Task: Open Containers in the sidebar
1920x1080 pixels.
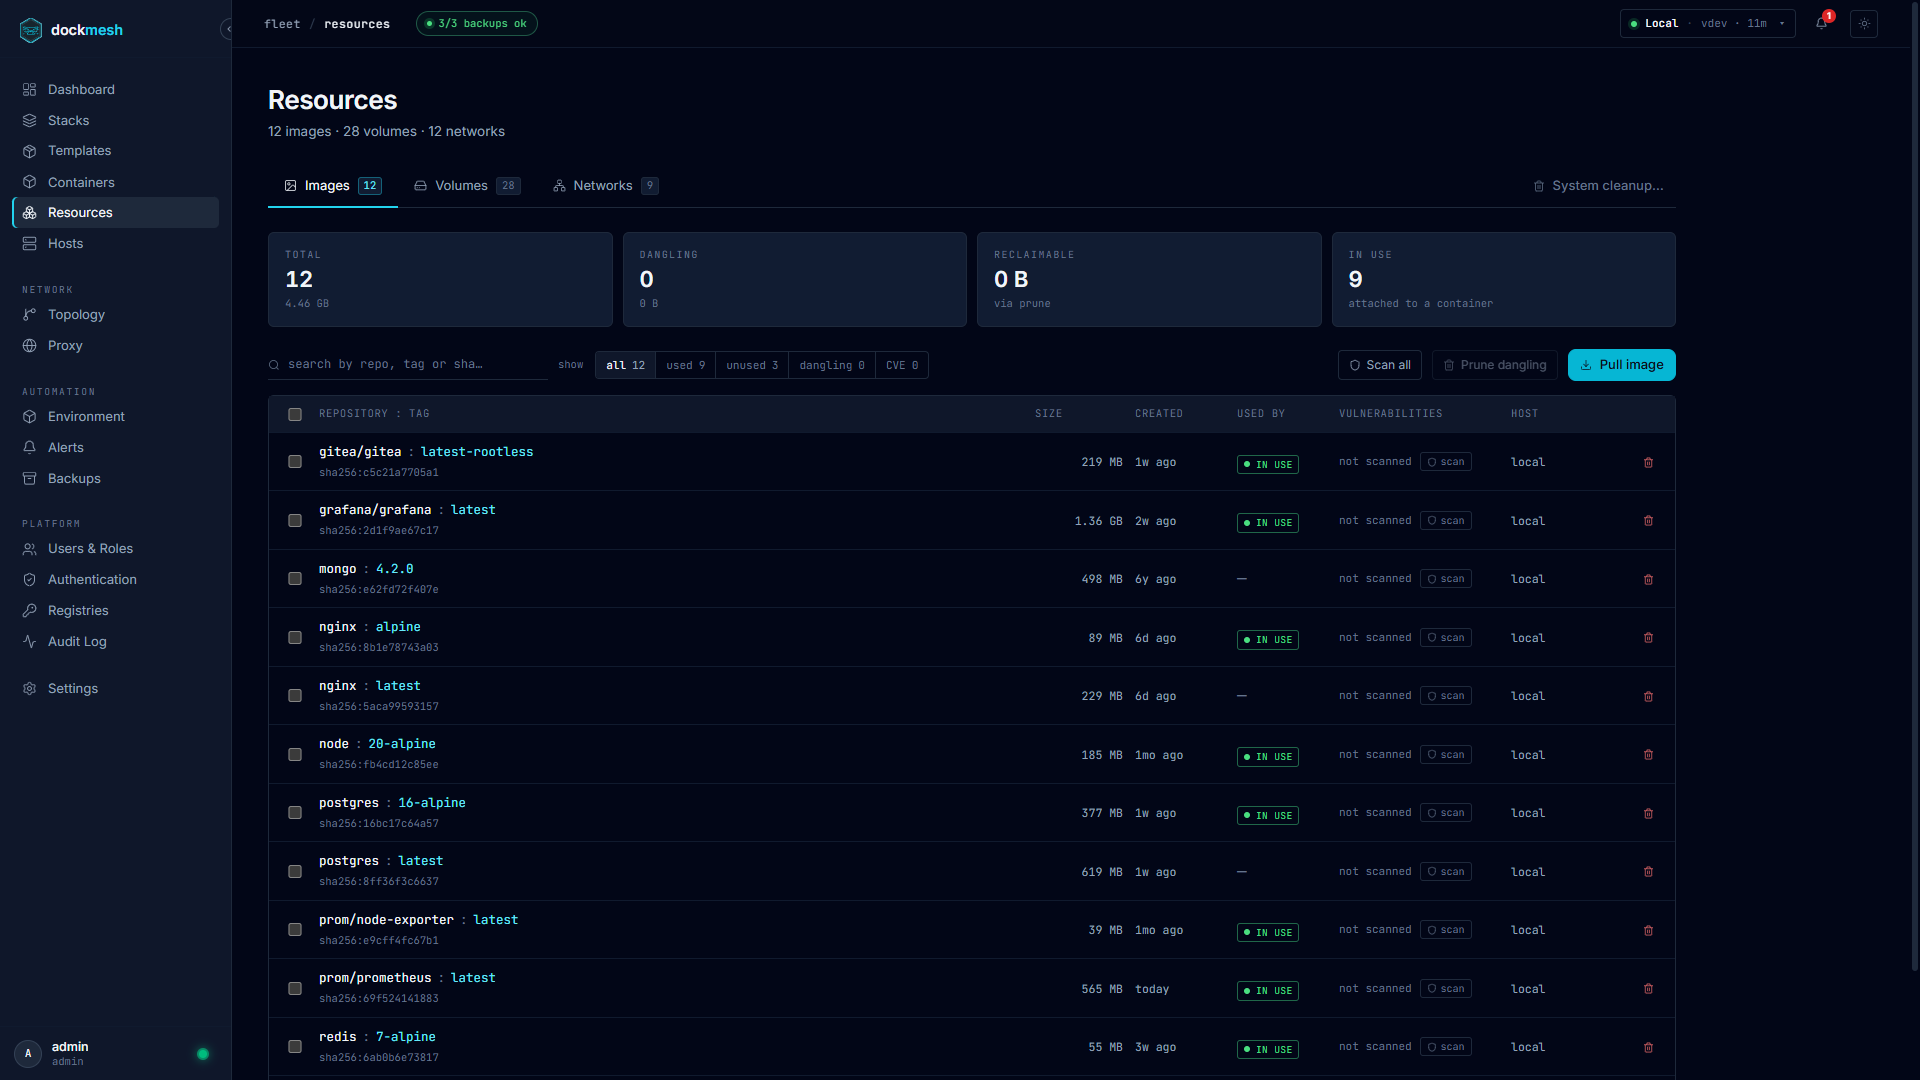Action: click(x=115, y=182)
